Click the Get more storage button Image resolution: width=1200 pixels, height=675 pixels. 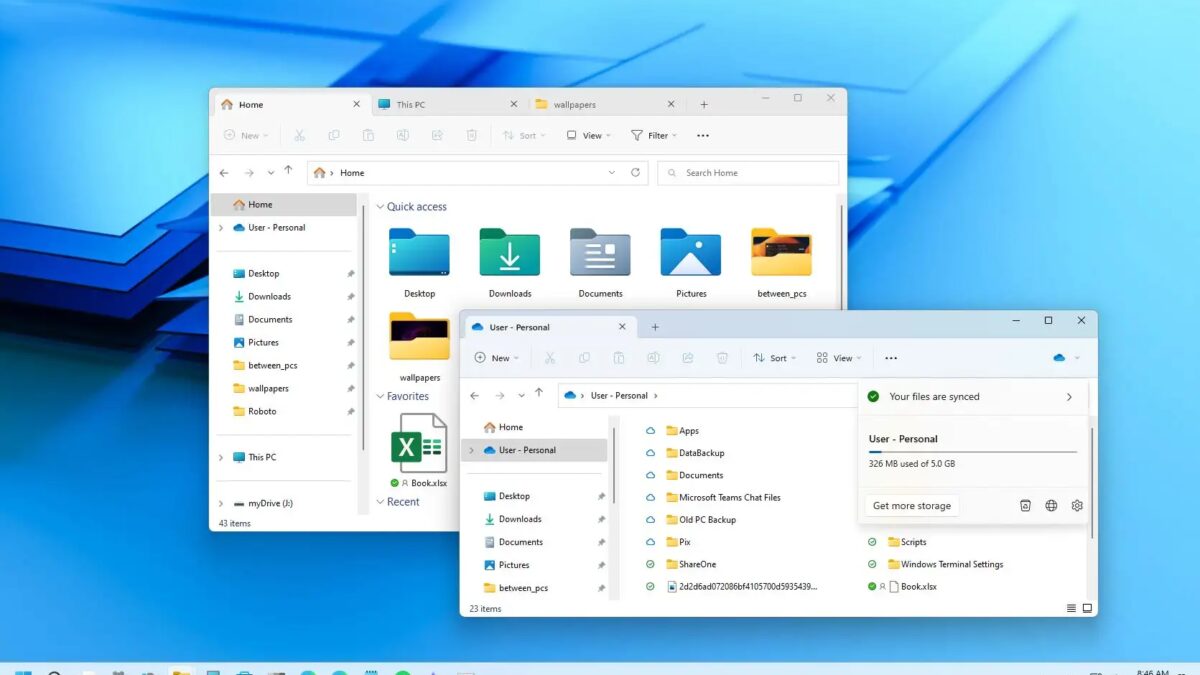pos(911,506)
